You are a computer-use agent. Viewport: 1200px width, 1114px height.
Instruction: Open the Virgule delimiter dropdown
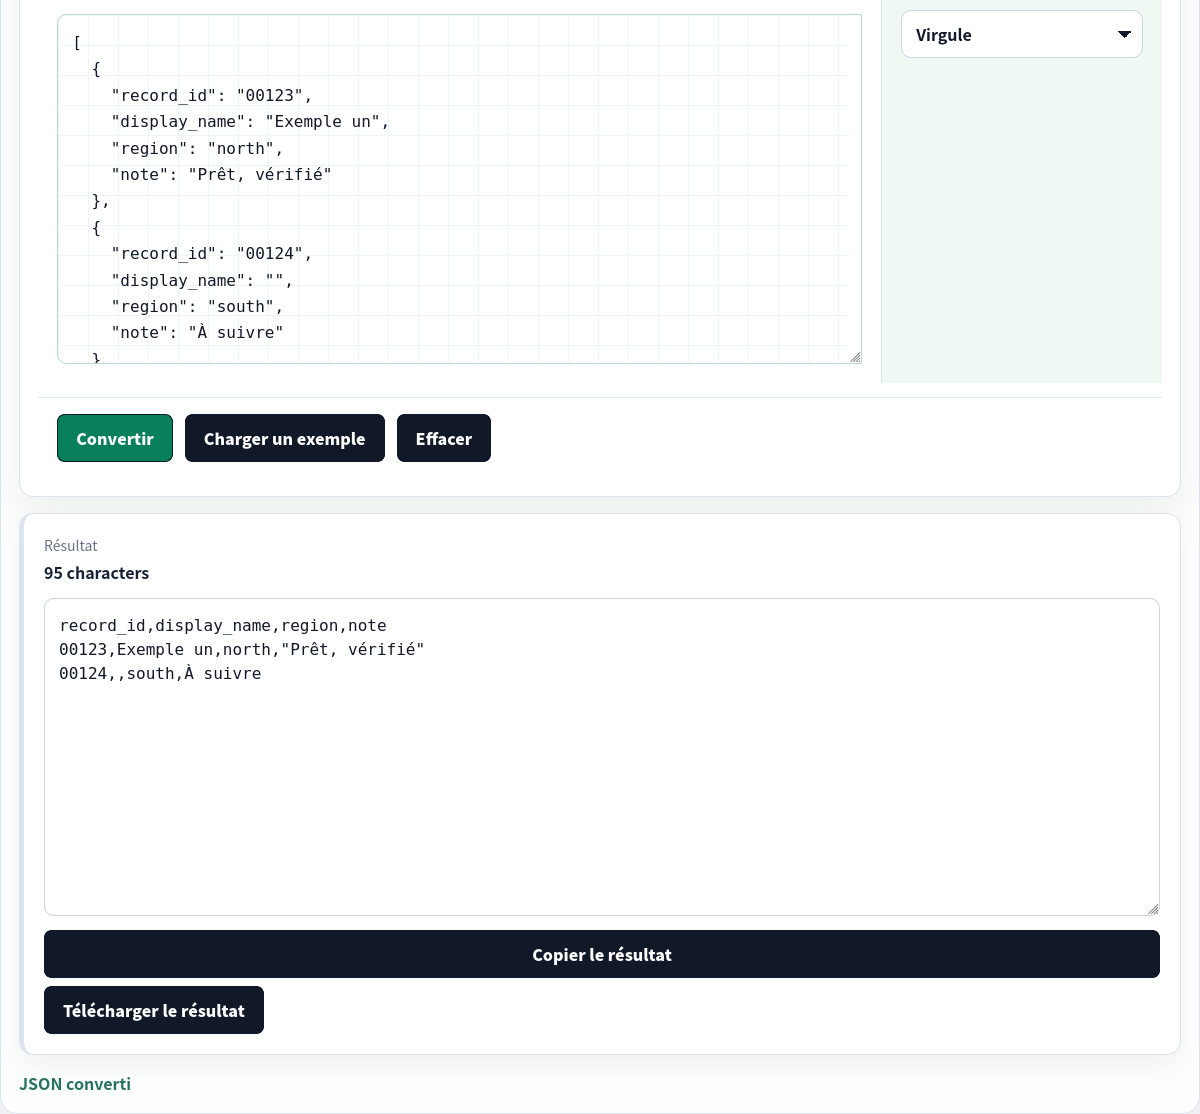tap(1022, 34)
